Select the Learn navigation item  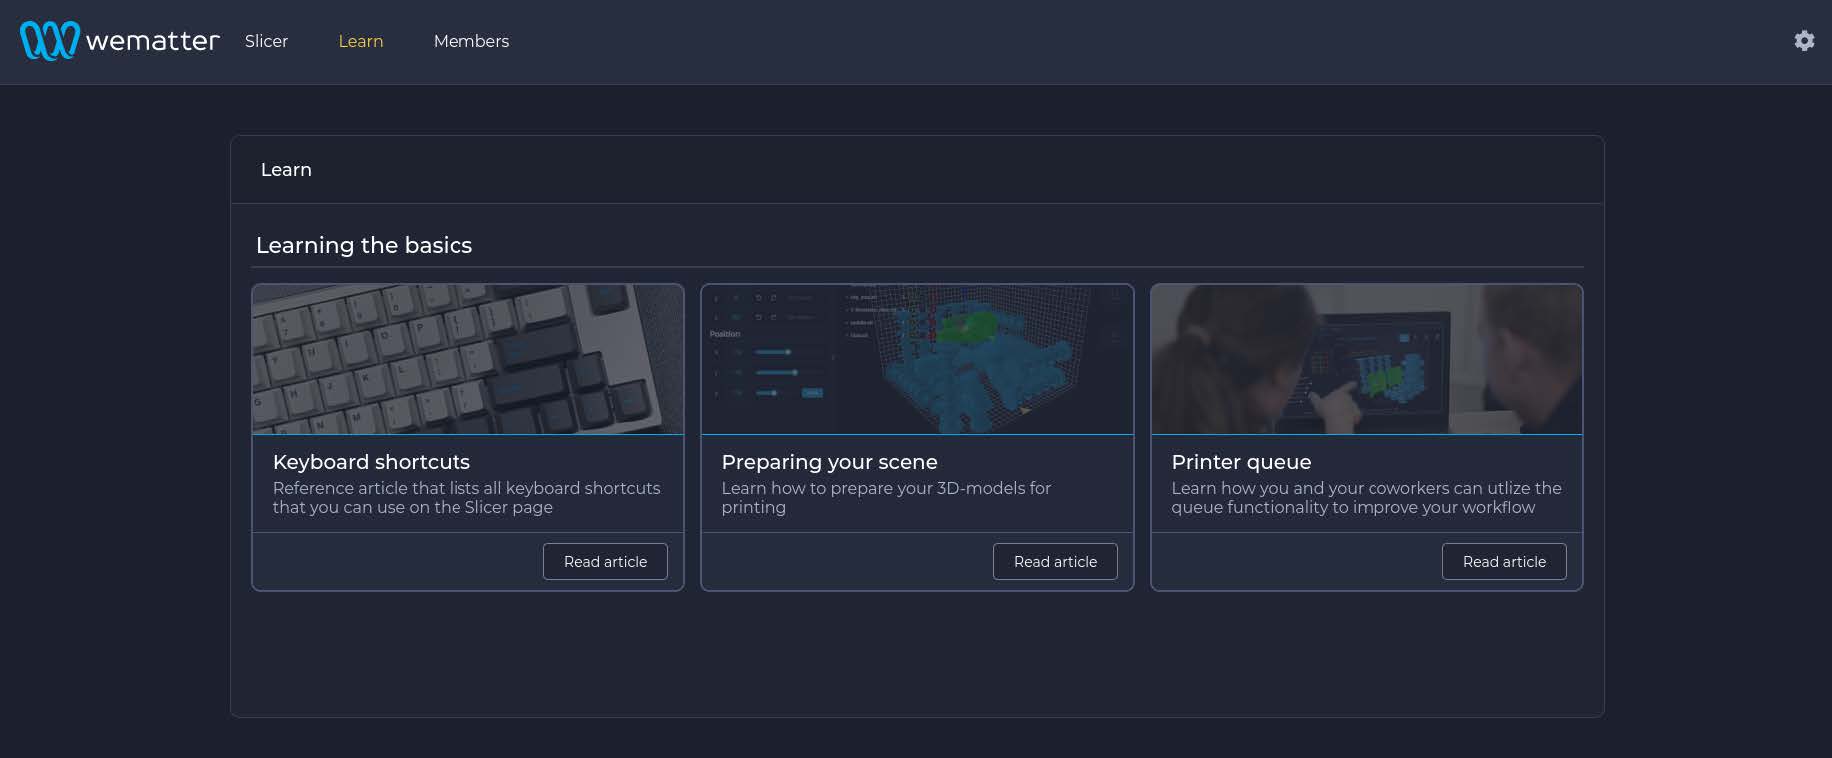[360, 41]
